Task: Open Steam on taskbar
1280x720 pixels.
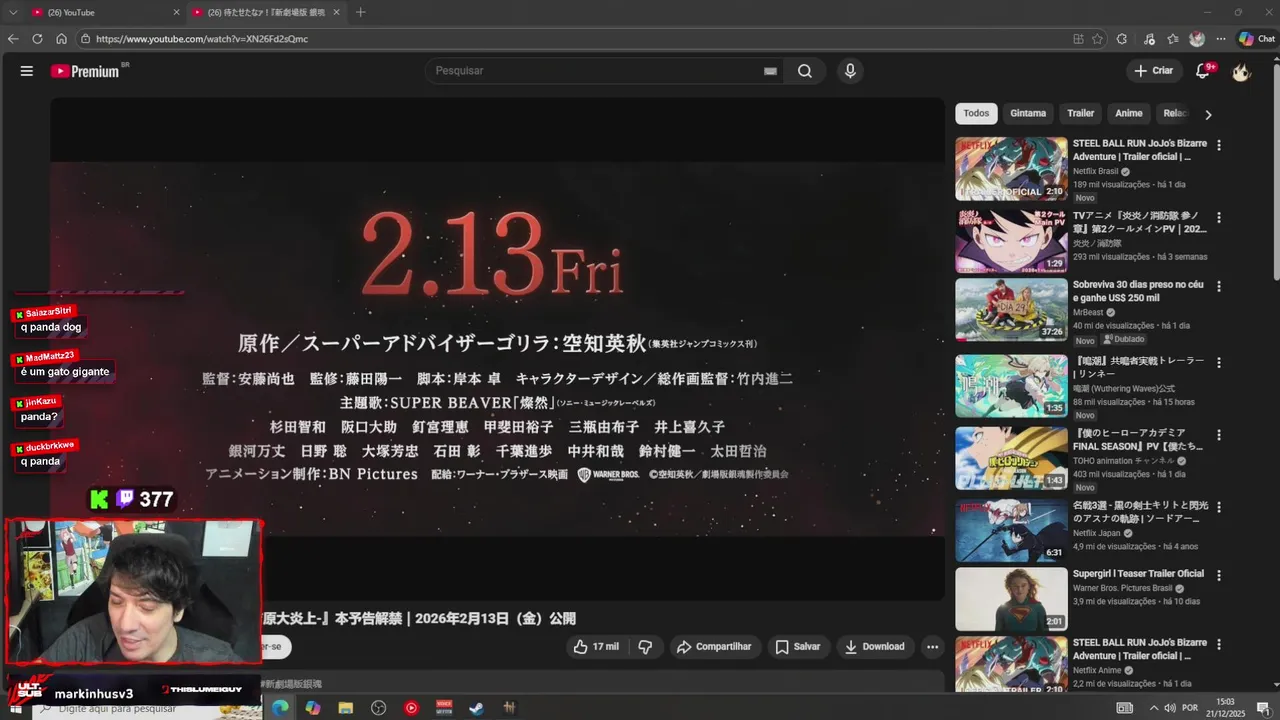Action: pos(477,708)
